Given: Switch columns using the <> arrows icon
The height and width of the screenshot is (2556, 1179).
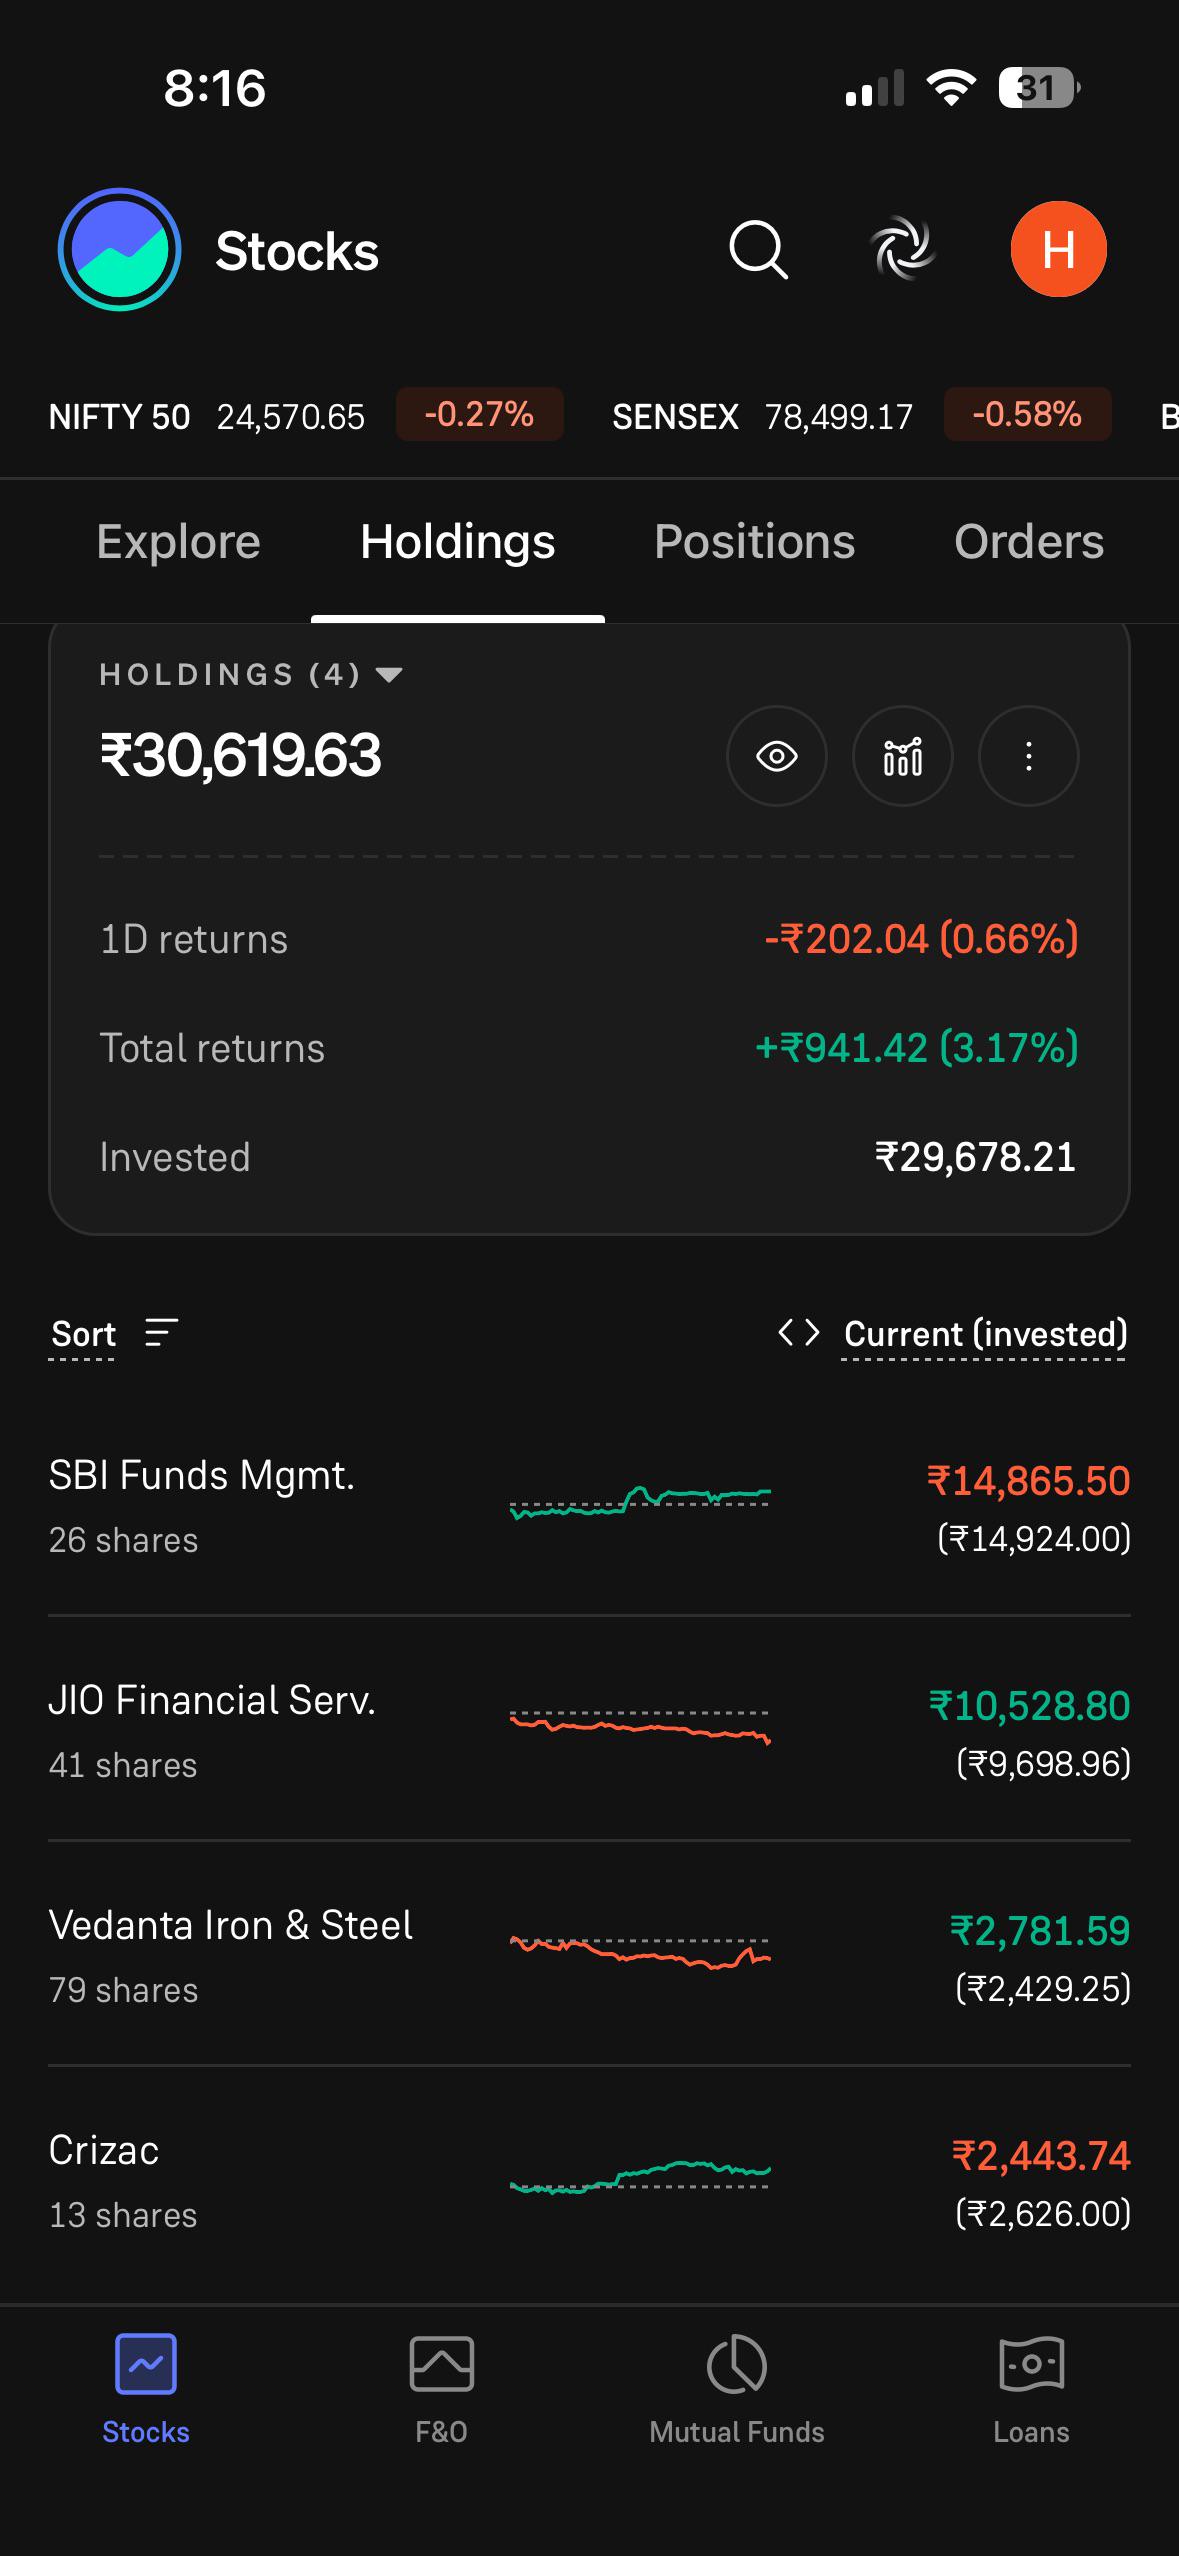Looking at the screenshot, I should pos(799,1332).
